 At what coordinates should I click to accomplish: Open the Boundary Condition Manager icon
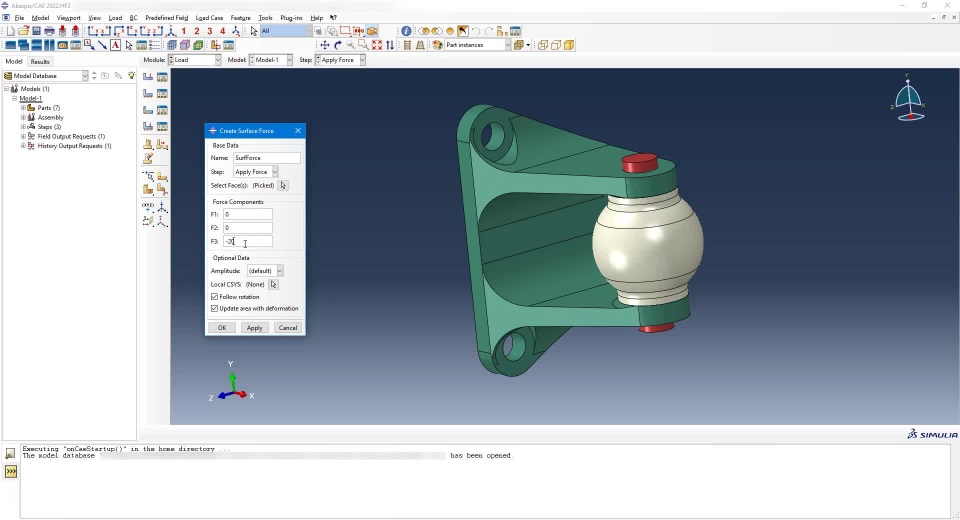pos(162,93)
